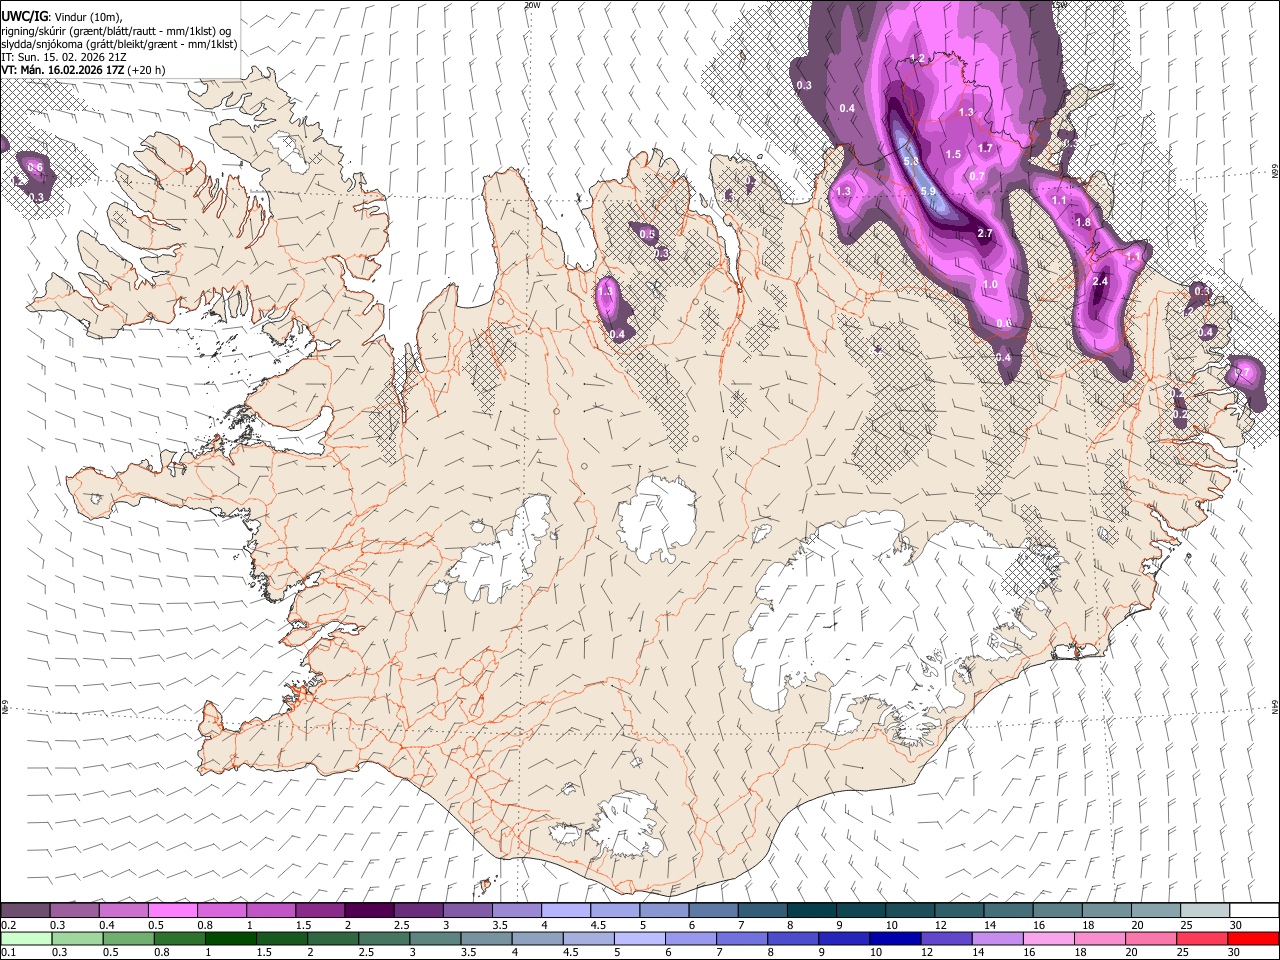The width and height of the screenshot is (1280, 960).
Task: Click the bright pink 0.5 snow scale swatch
Action: pyautogui.click(x=172, y=910)
